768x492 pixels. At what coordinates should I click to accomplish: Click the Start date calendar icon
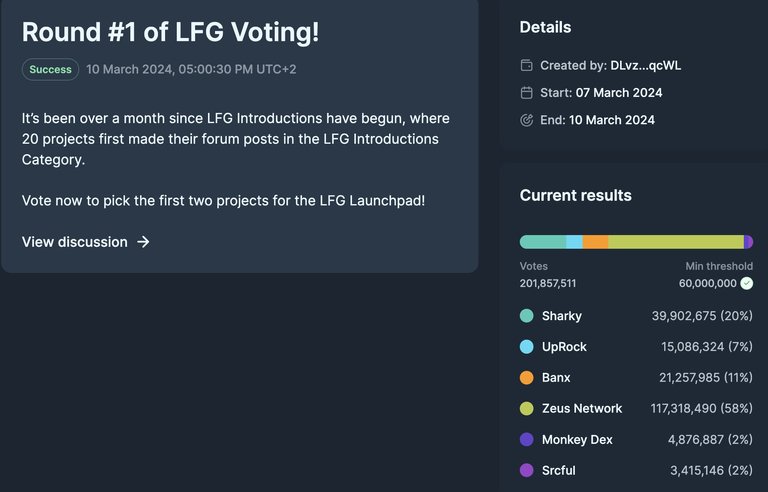[527, 93]
